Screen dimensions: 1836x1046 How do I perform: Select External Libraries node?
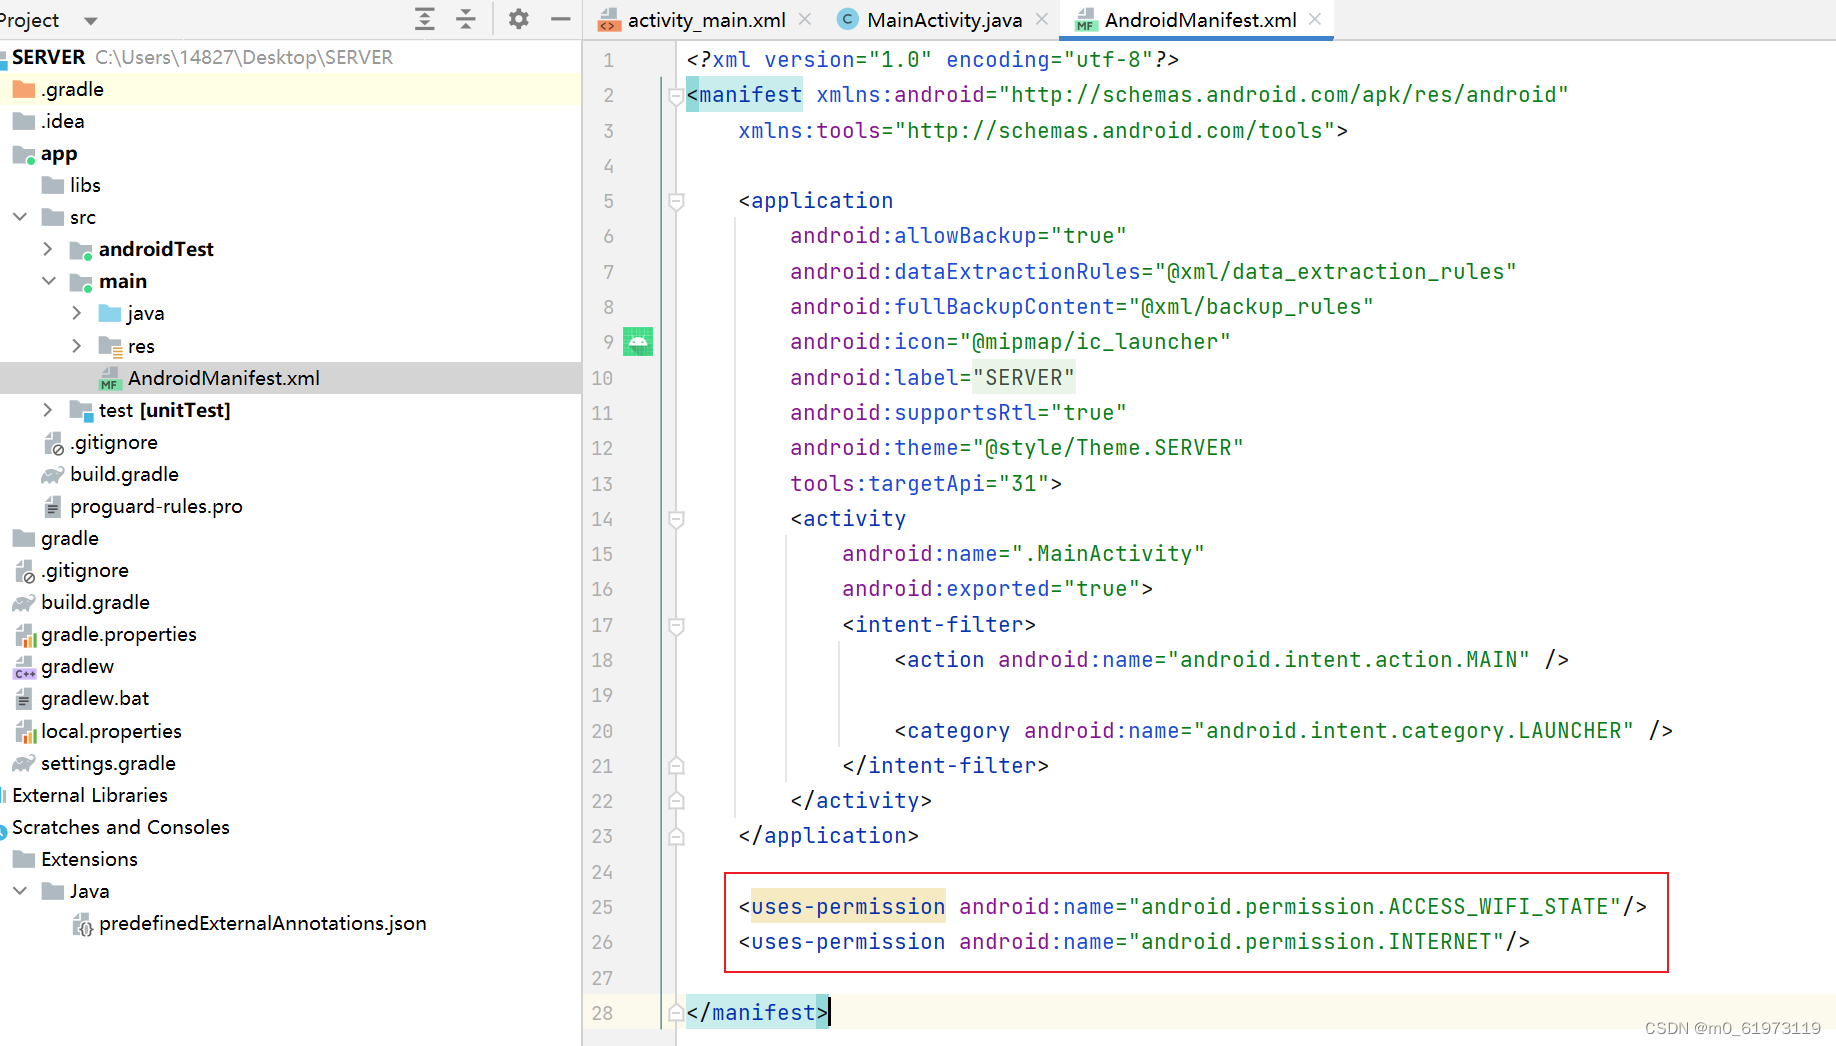tap(290, 795)
